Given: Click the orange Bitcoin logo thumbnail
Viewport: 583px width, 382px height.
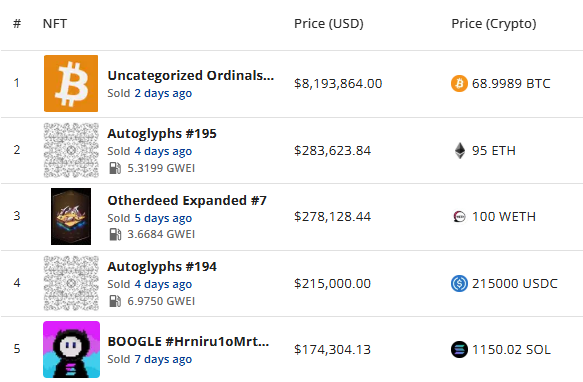Looking at the screenshot, I should 71,83.
